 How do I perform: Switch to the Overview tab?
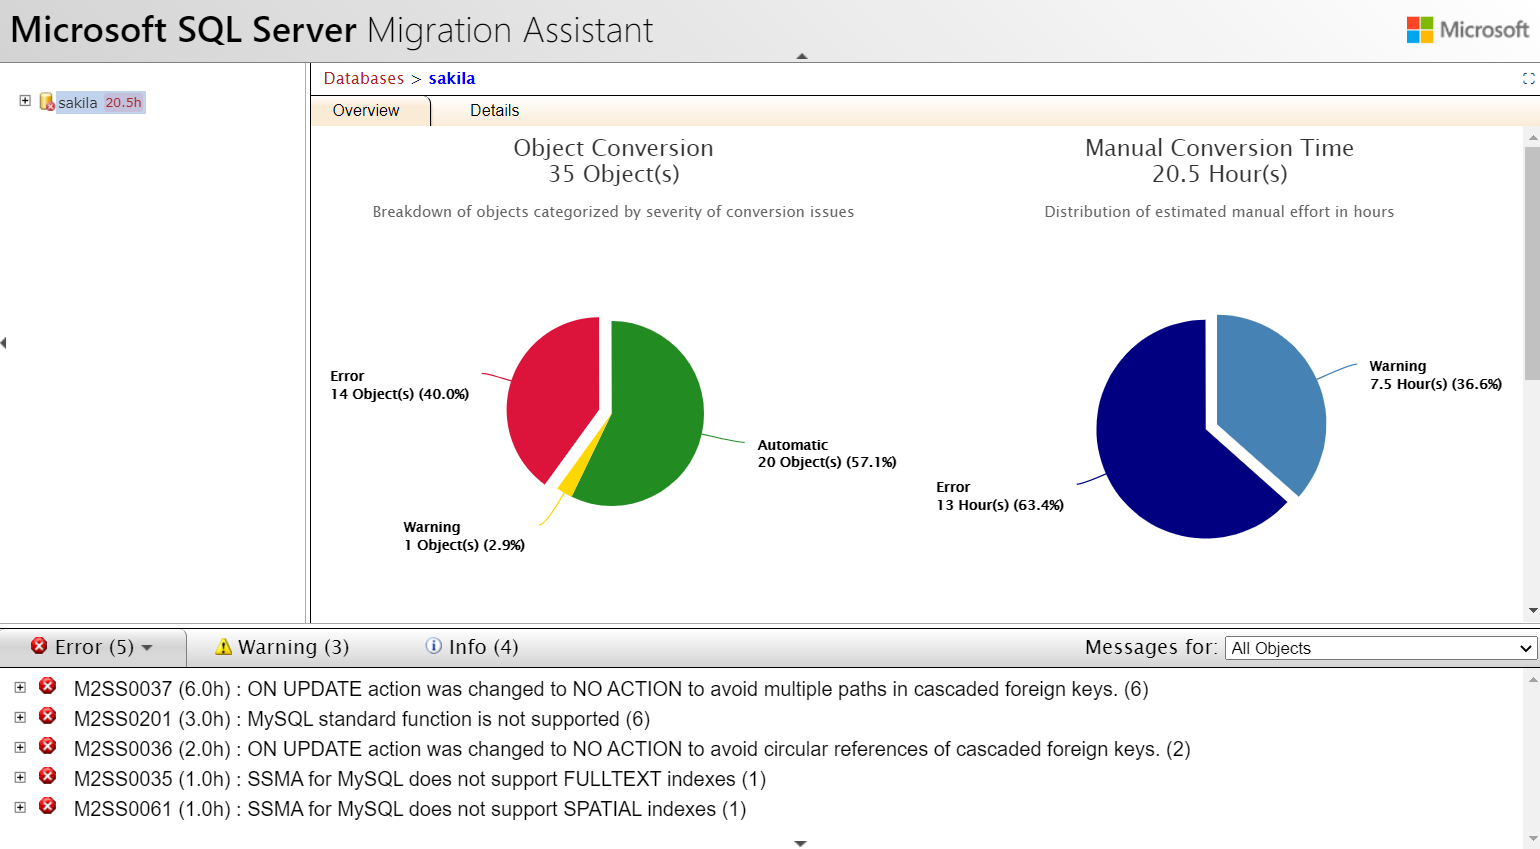365,111
